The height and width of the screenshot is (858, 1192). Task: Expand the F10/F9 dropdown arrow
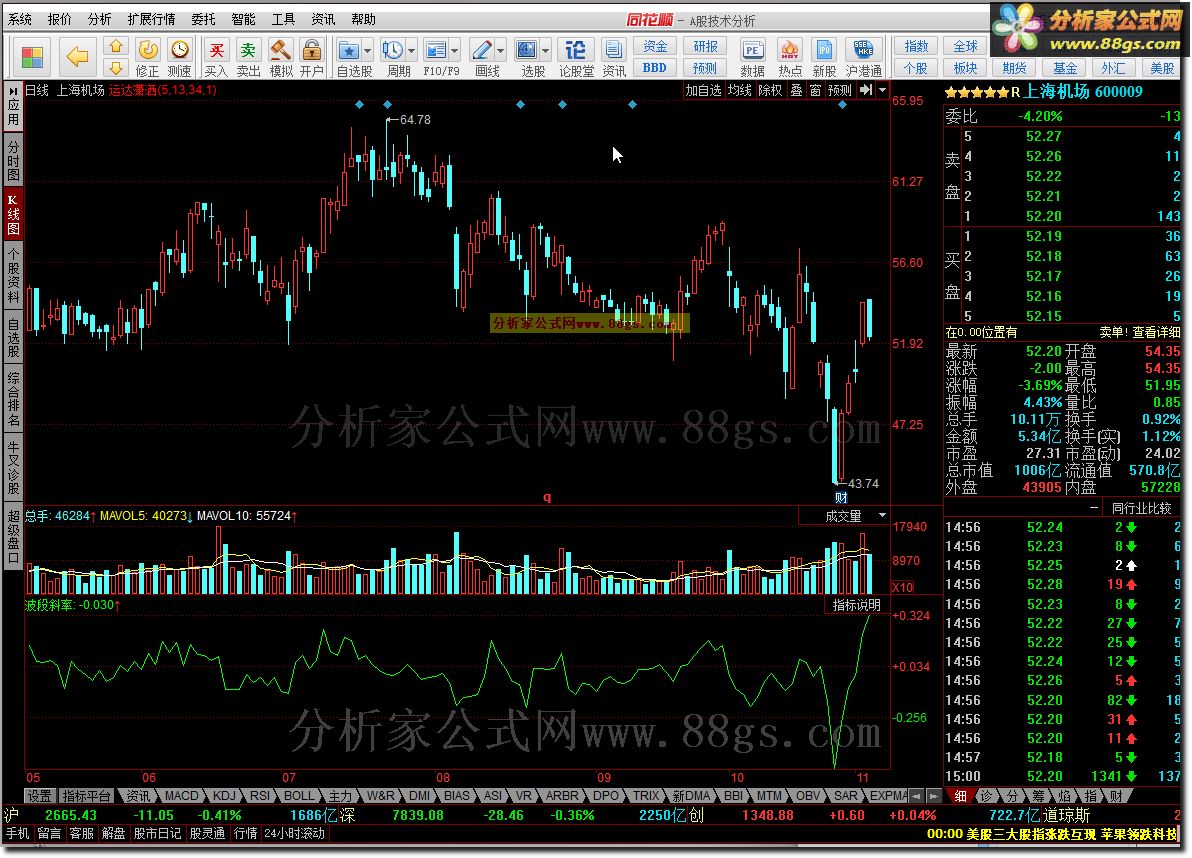(455, 51)
